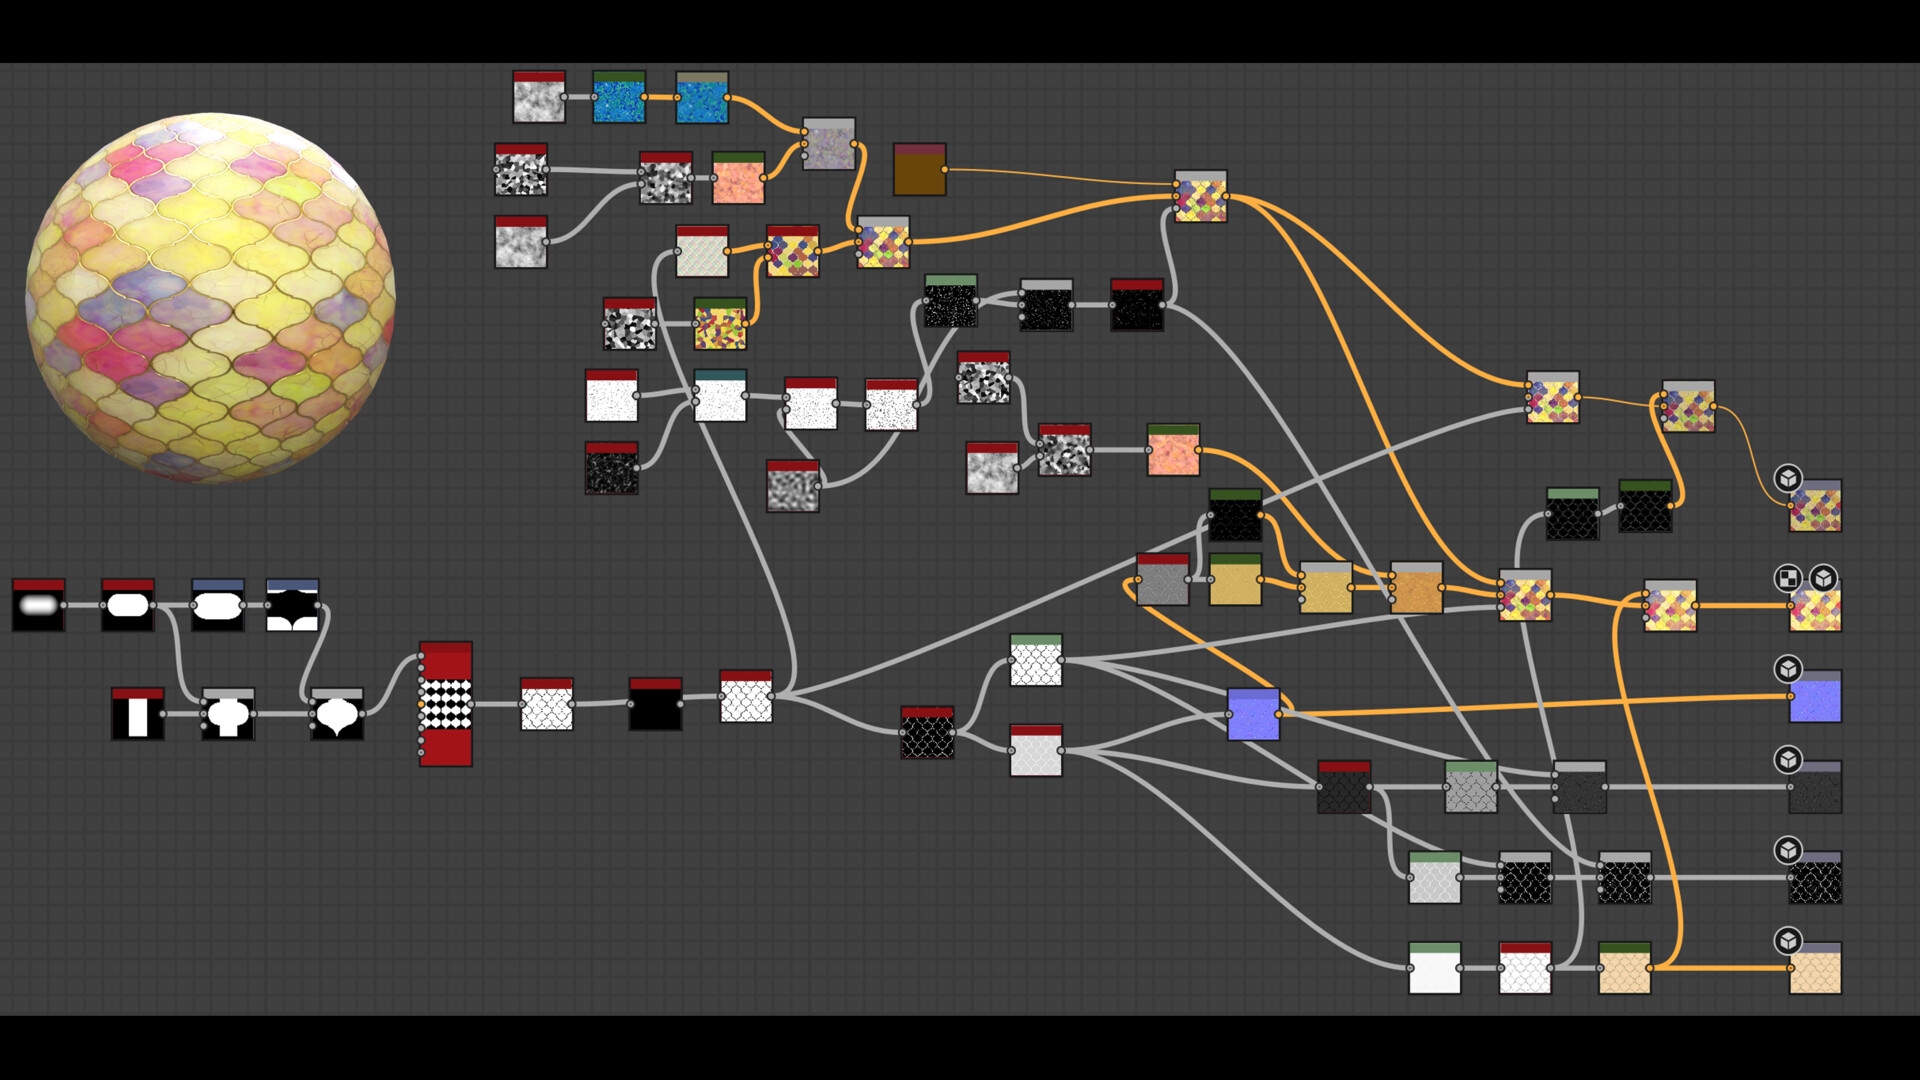
Task: Select the purple normal node mid-graph
Action: pyautogui.click(x=1253, y=714)
